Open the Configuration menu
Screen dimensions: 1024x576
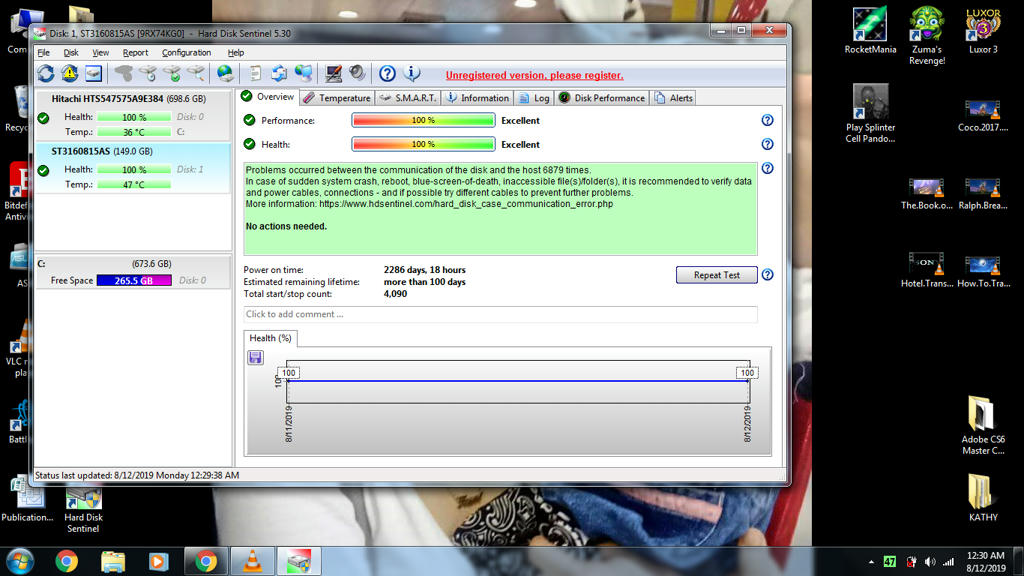(x=186, y=52)
